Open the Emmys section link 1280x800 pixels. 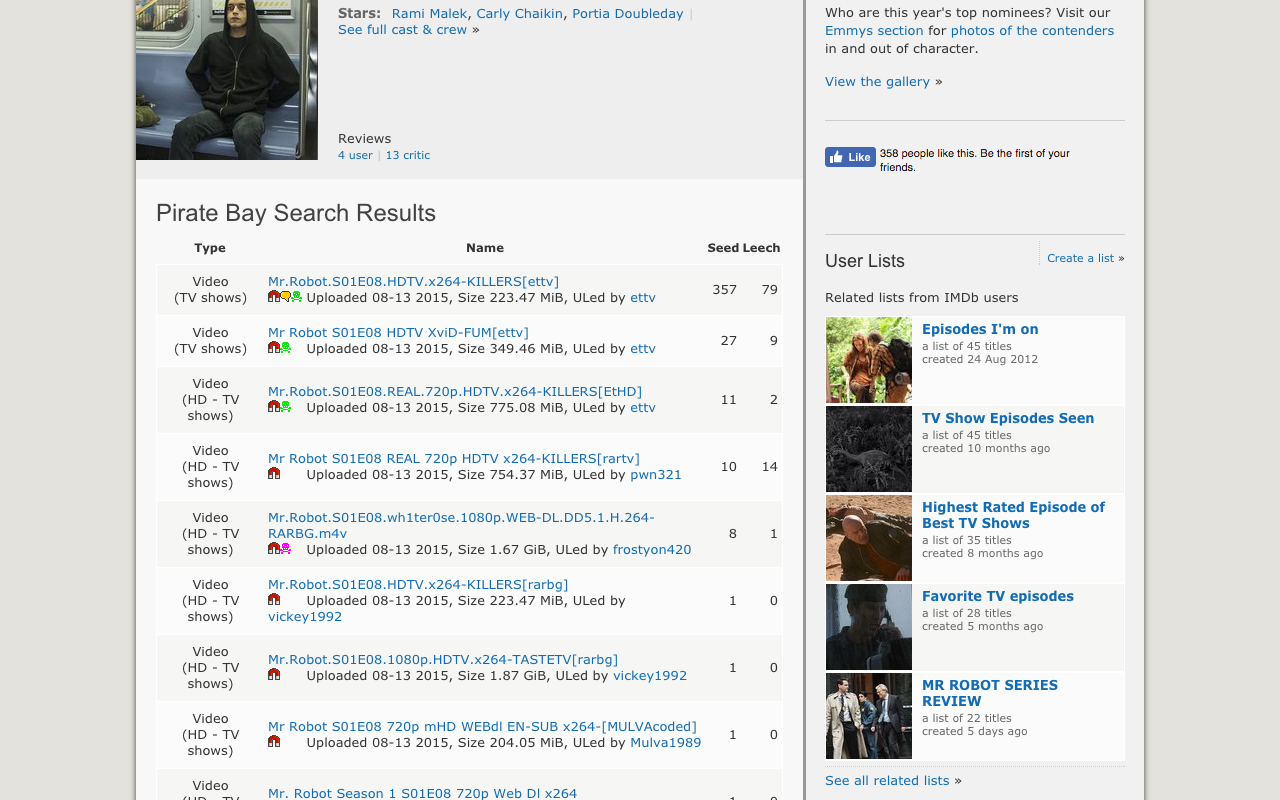[874, 30]
